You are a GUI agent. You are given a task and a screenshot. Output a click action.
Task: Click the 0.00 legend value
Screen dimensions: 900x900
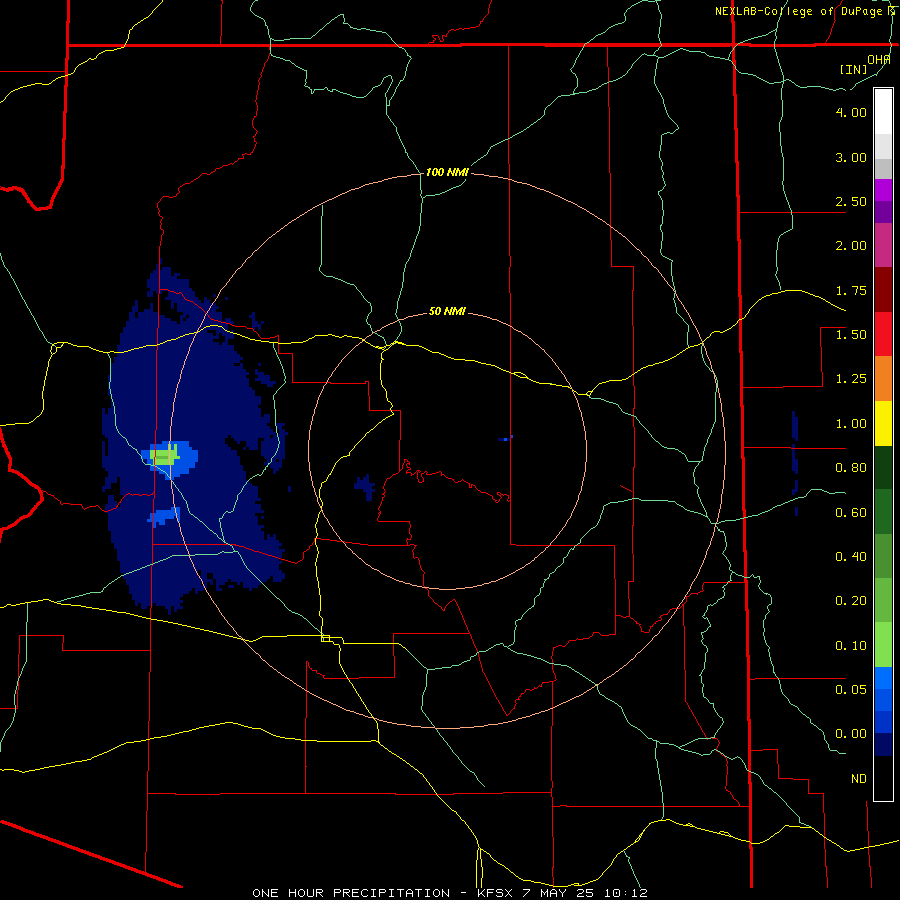(x=851, y=734)
